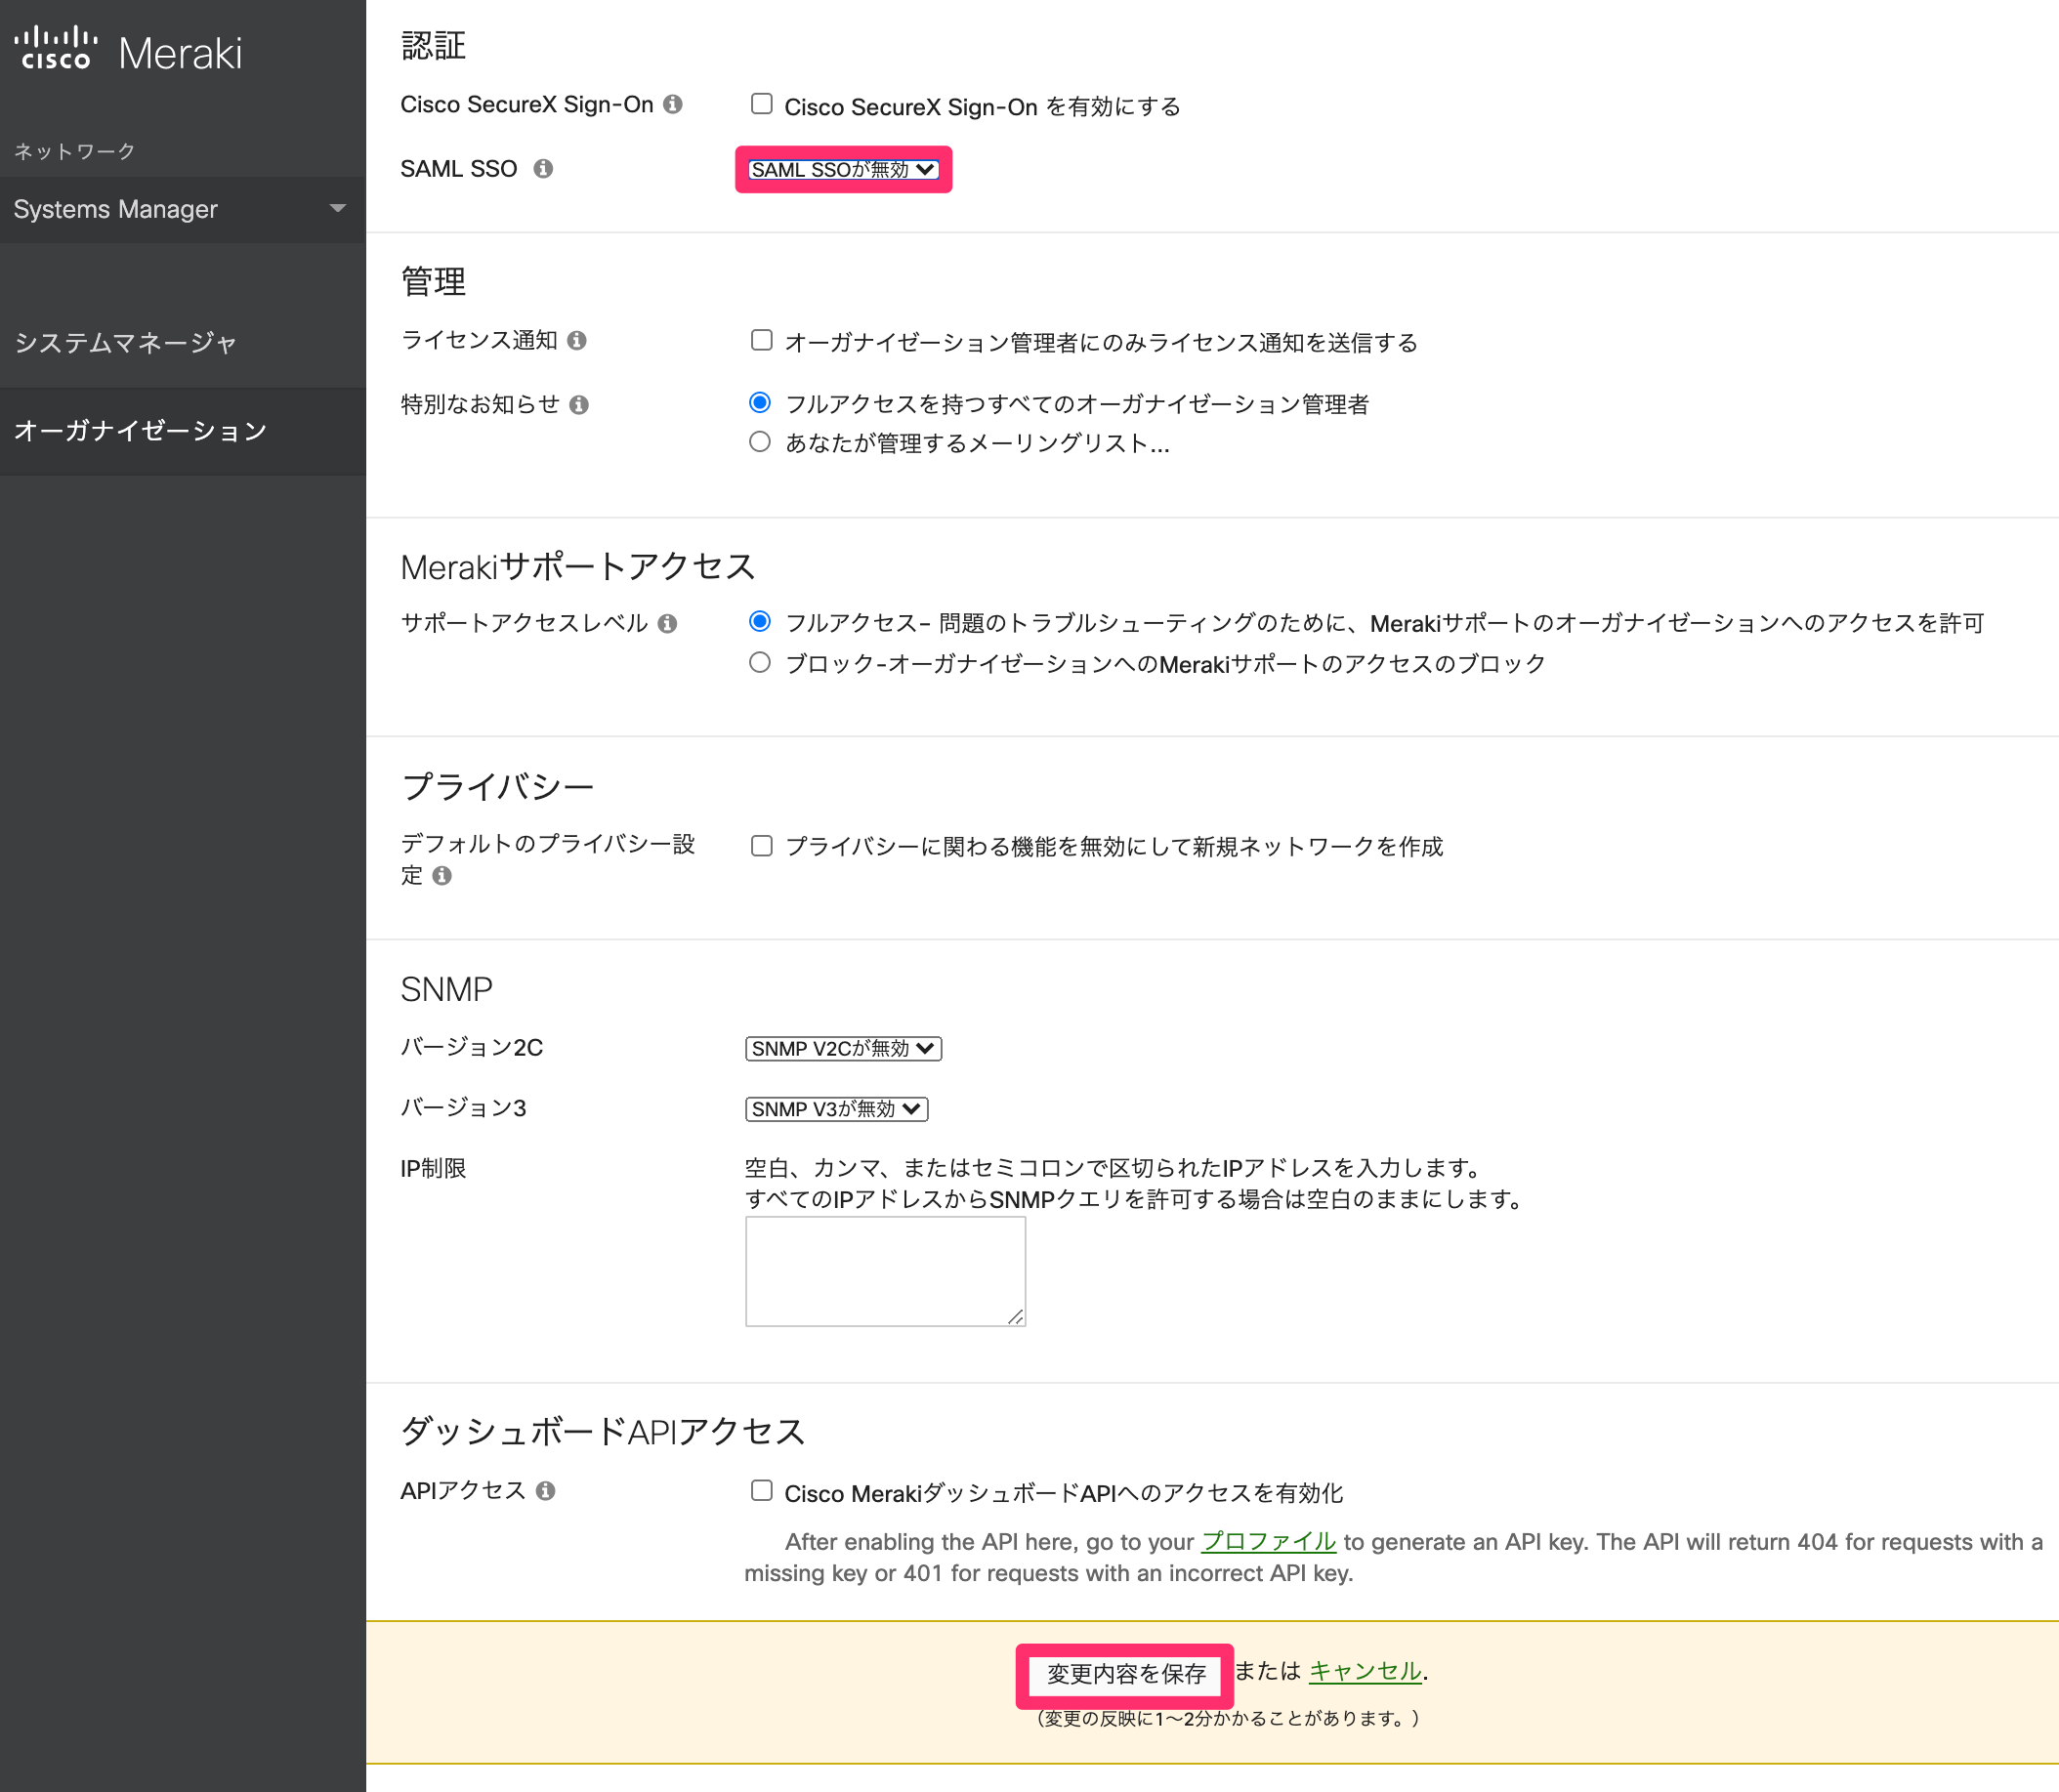Open the プロファイル link
Viewport: 2059px width, 1792px height.
tap(1268, 1542)
